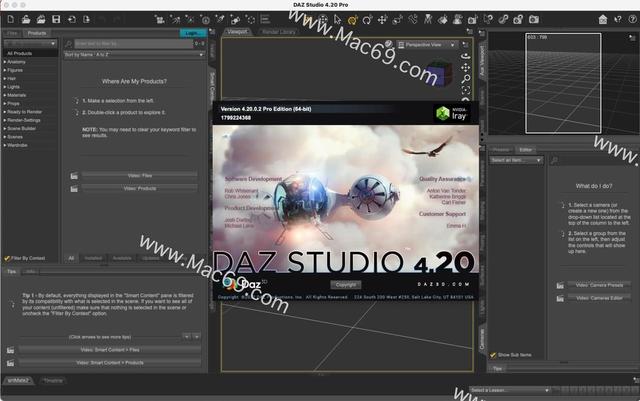The width and height of the screenshot is (640, 401).
Task: Click the Presets tab in Cameras pane
Action: tap(501, 150)
